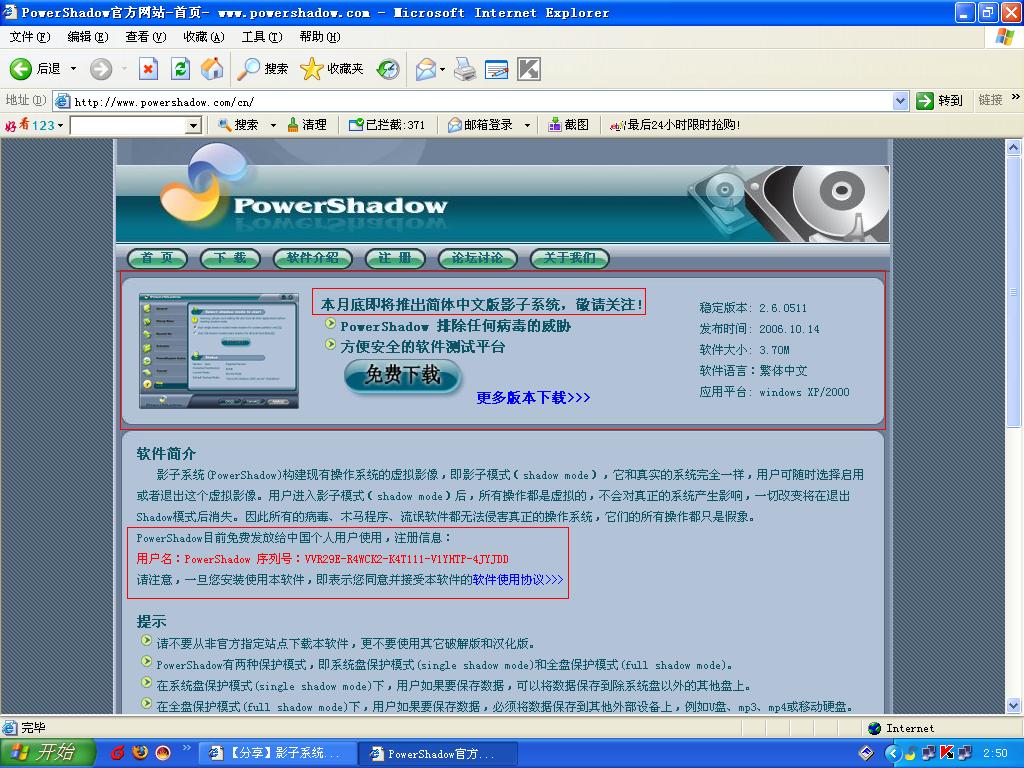Screen dimensions: 1024x768
Task: Click the Edit page icon in toolbar
Action: [496, 69]
